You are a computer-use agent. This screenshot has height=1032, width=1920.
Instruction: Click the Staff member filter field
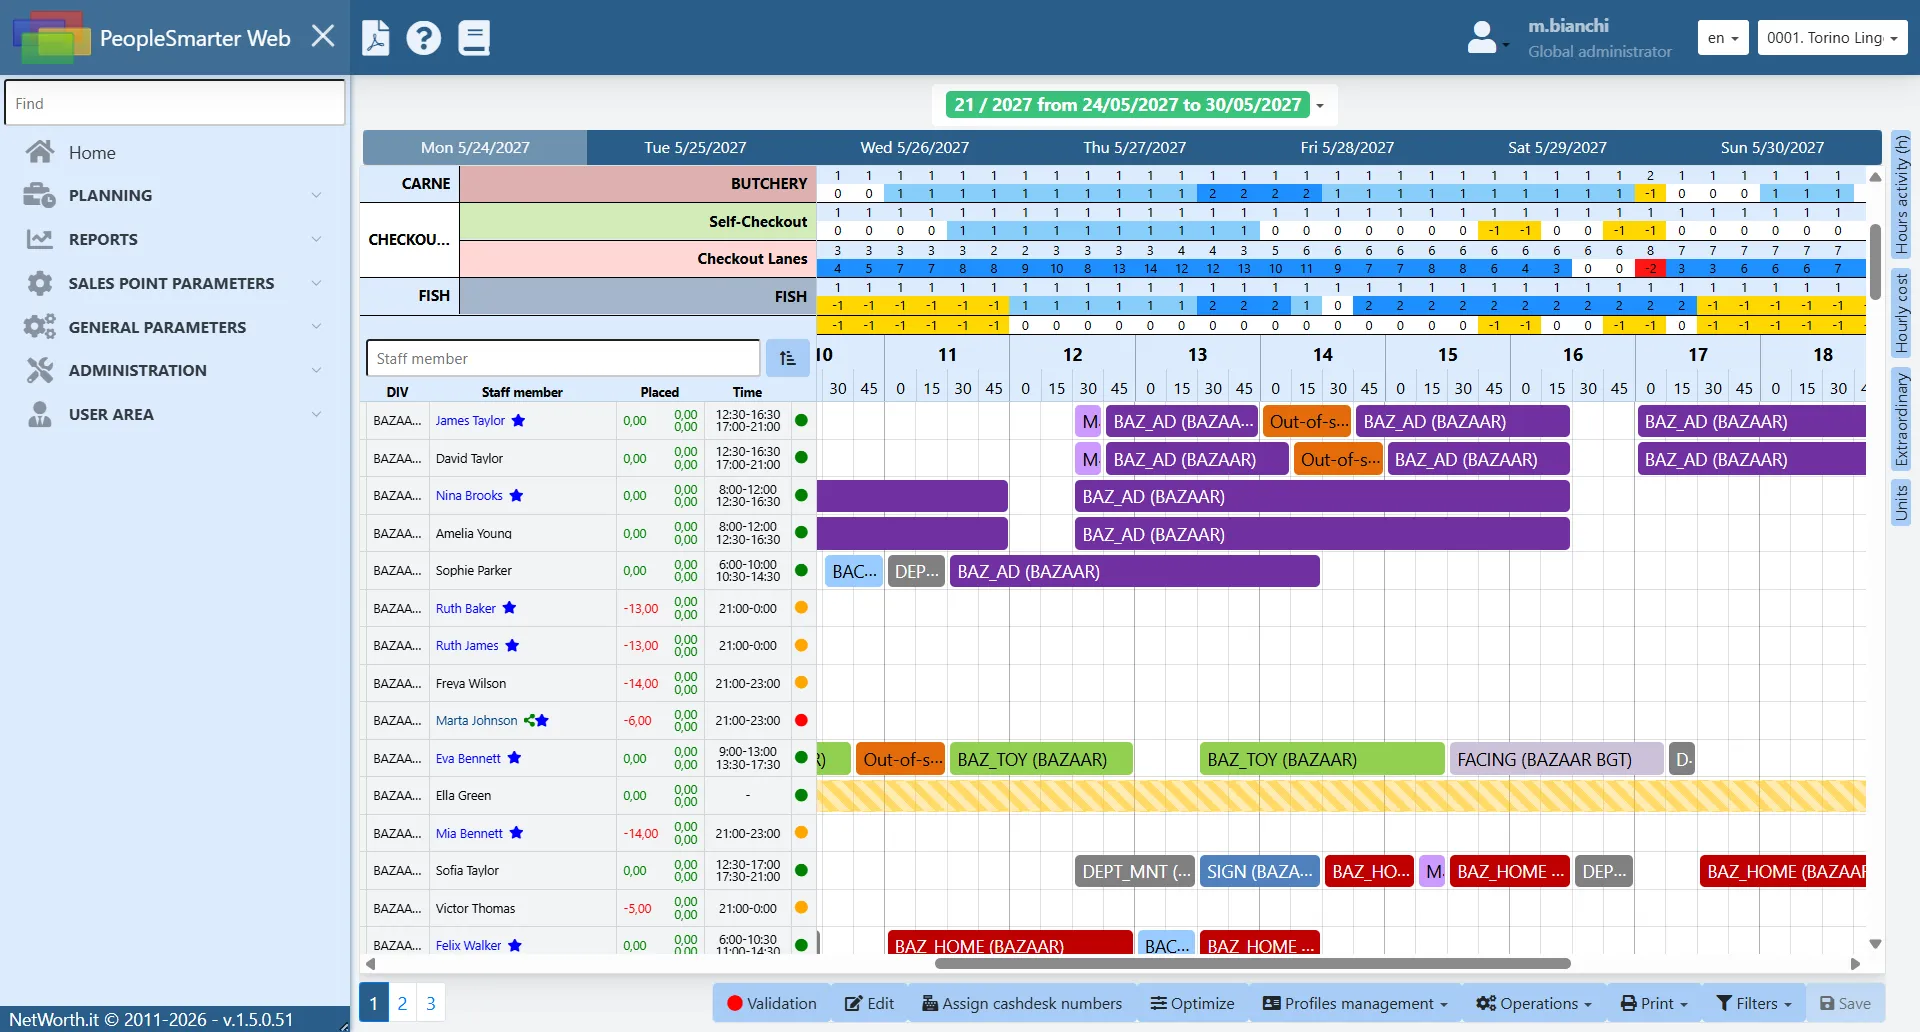[563, 358]
